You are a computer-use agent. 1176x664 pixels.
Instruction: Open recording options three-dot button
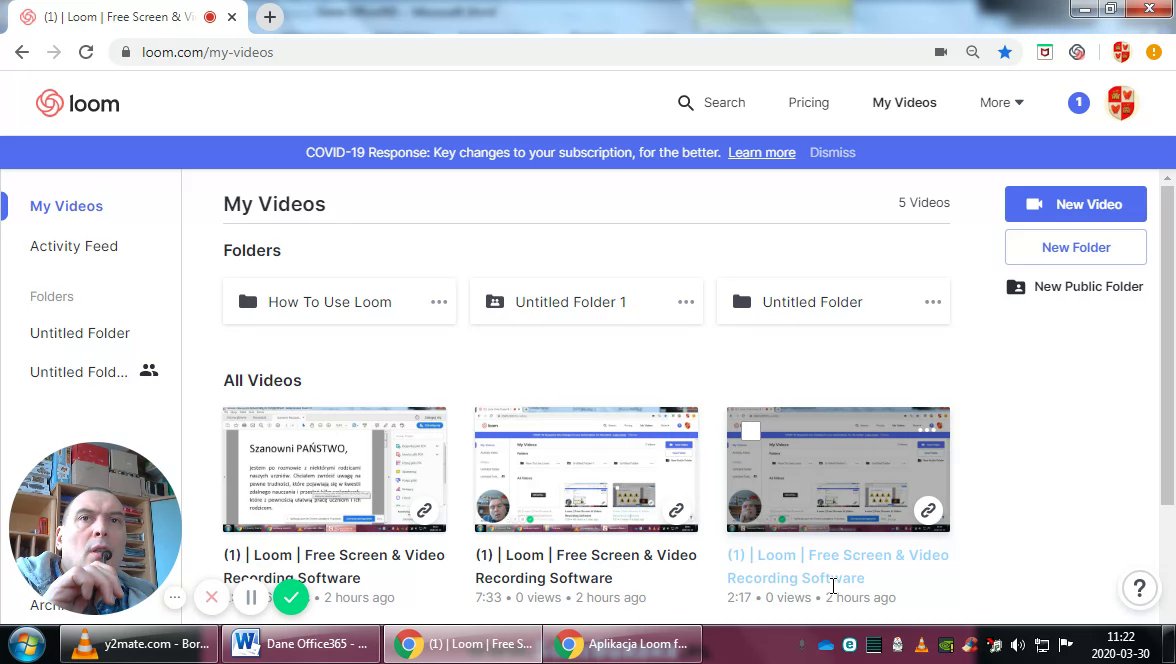coord(175,597)
